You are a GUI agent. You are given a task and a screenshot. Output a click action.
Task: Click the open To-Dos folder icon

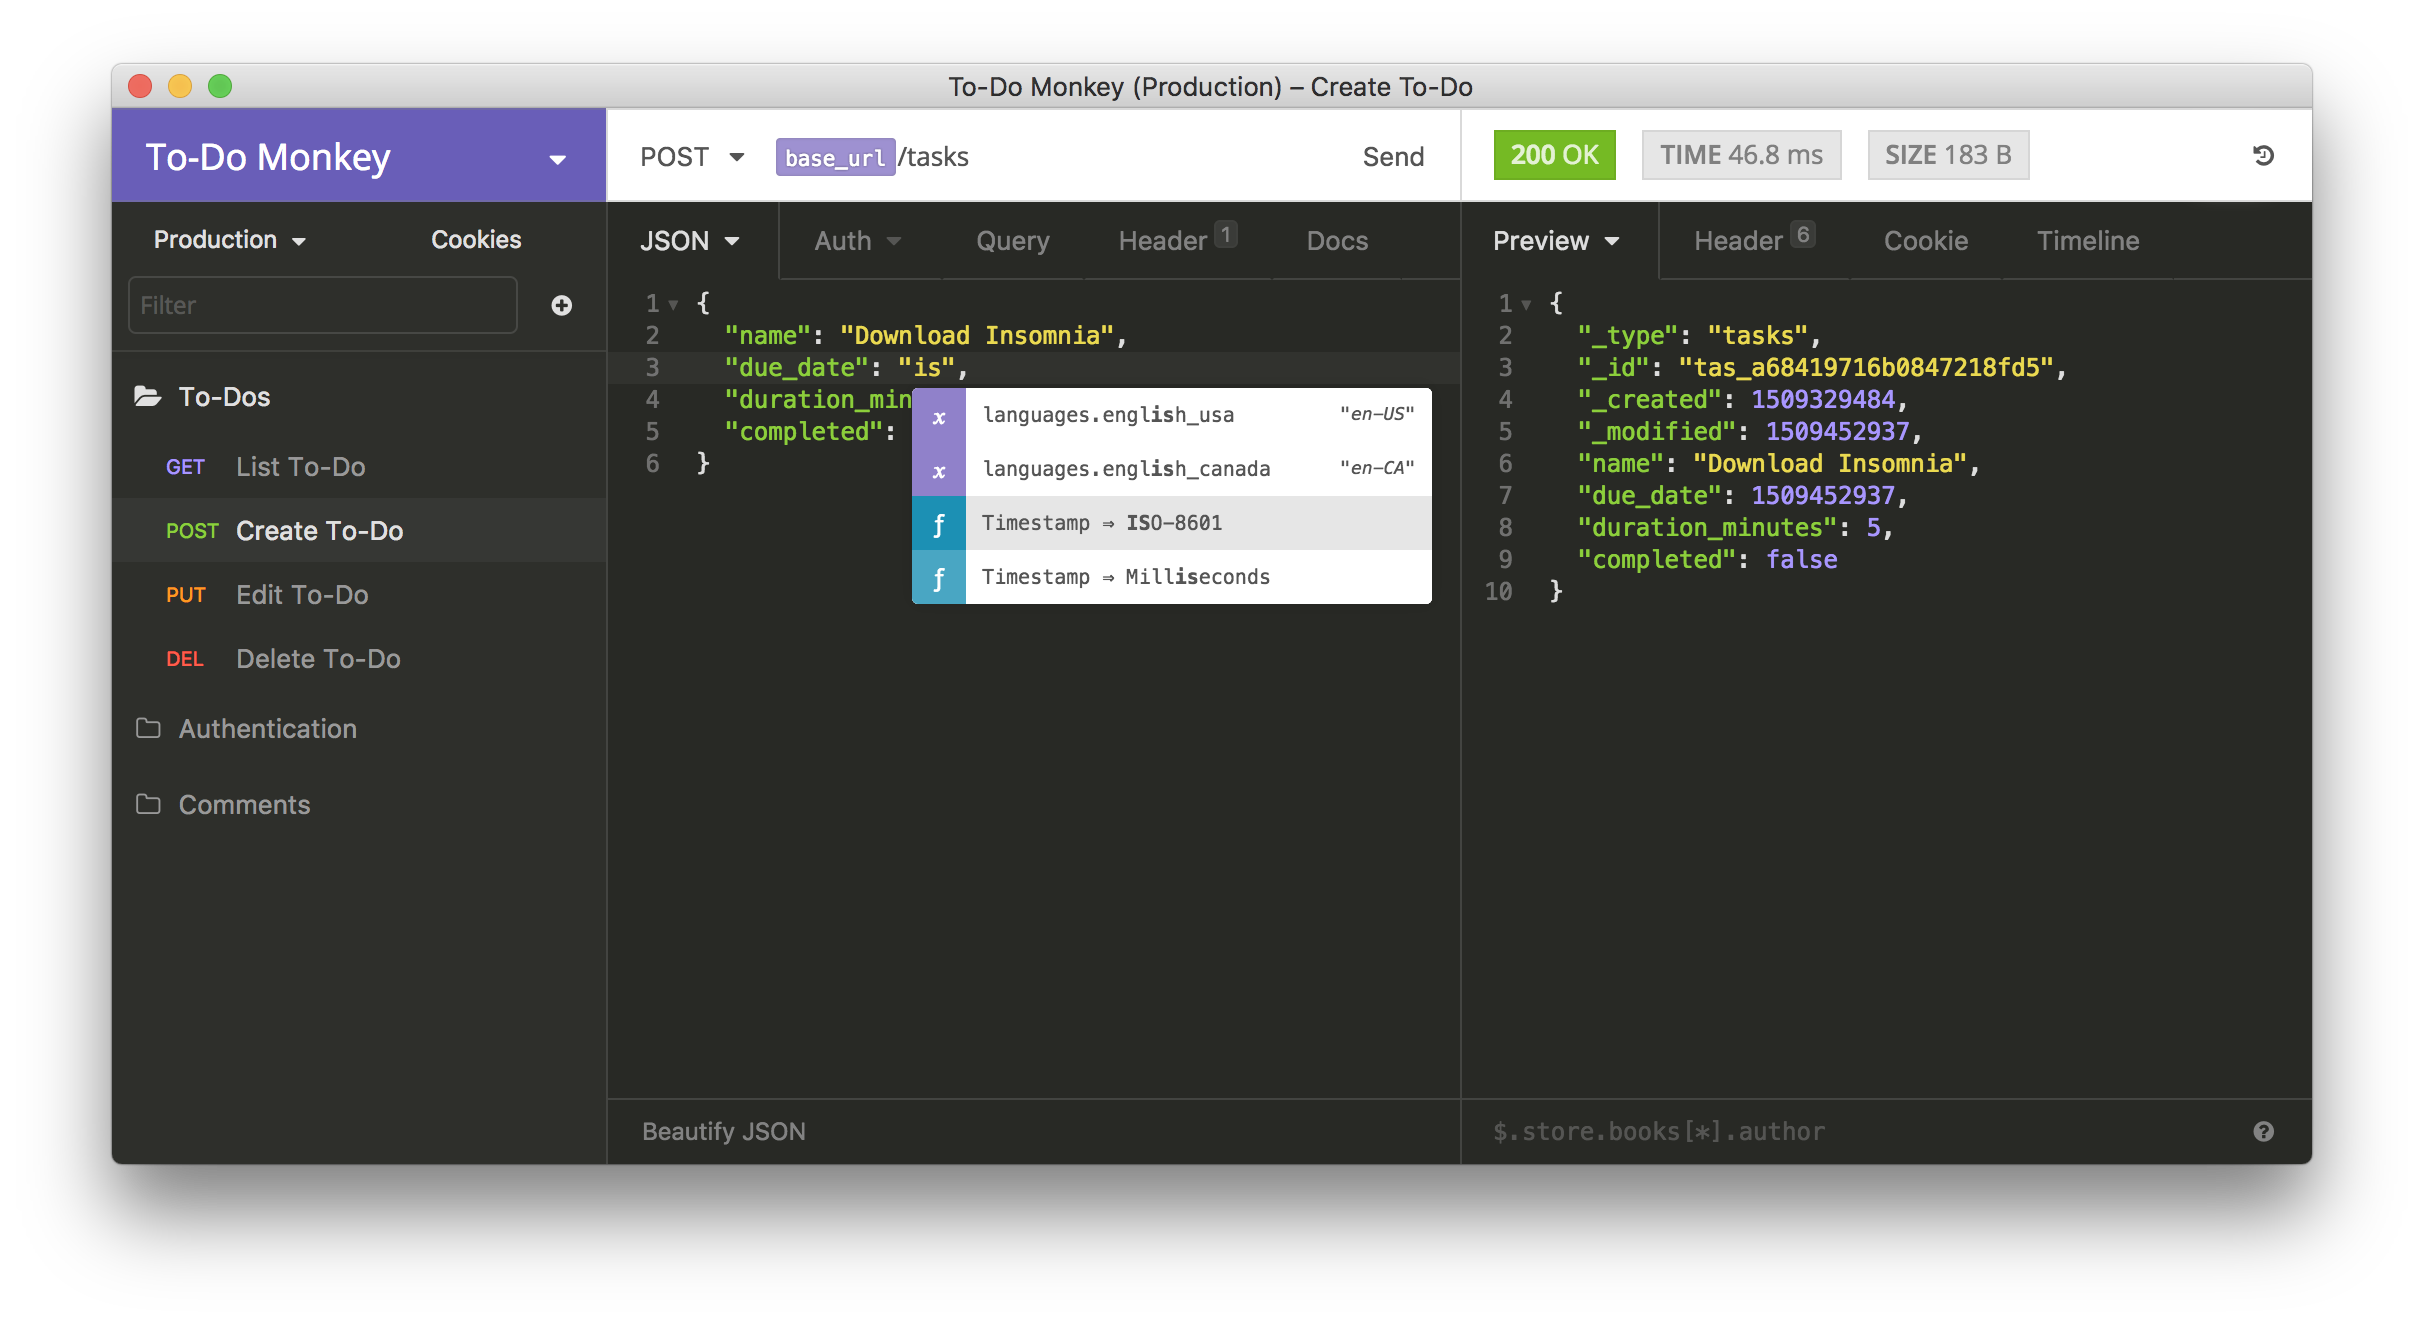[148, 397]
